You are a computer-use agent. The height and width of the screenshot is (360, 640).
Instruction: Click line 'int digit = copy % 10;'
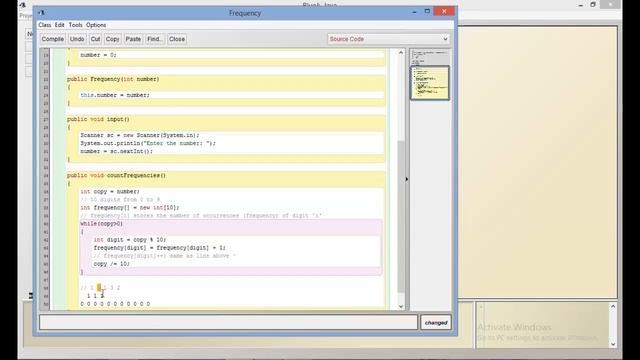[x=130, y=240]
